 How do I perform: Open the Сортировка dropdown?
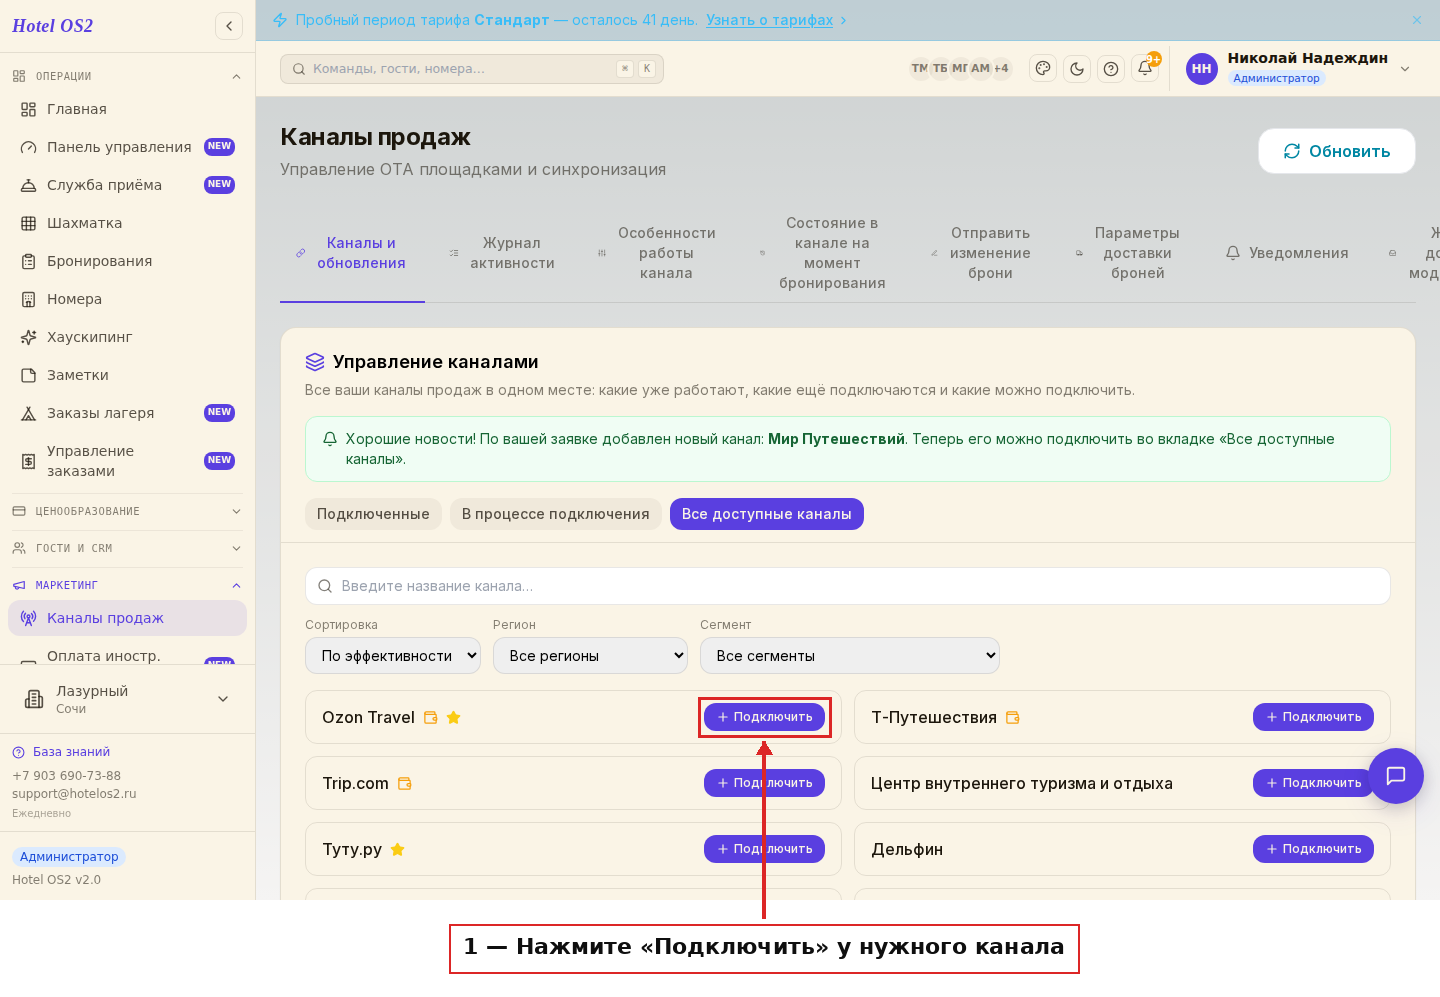click(x=393, y=656)
